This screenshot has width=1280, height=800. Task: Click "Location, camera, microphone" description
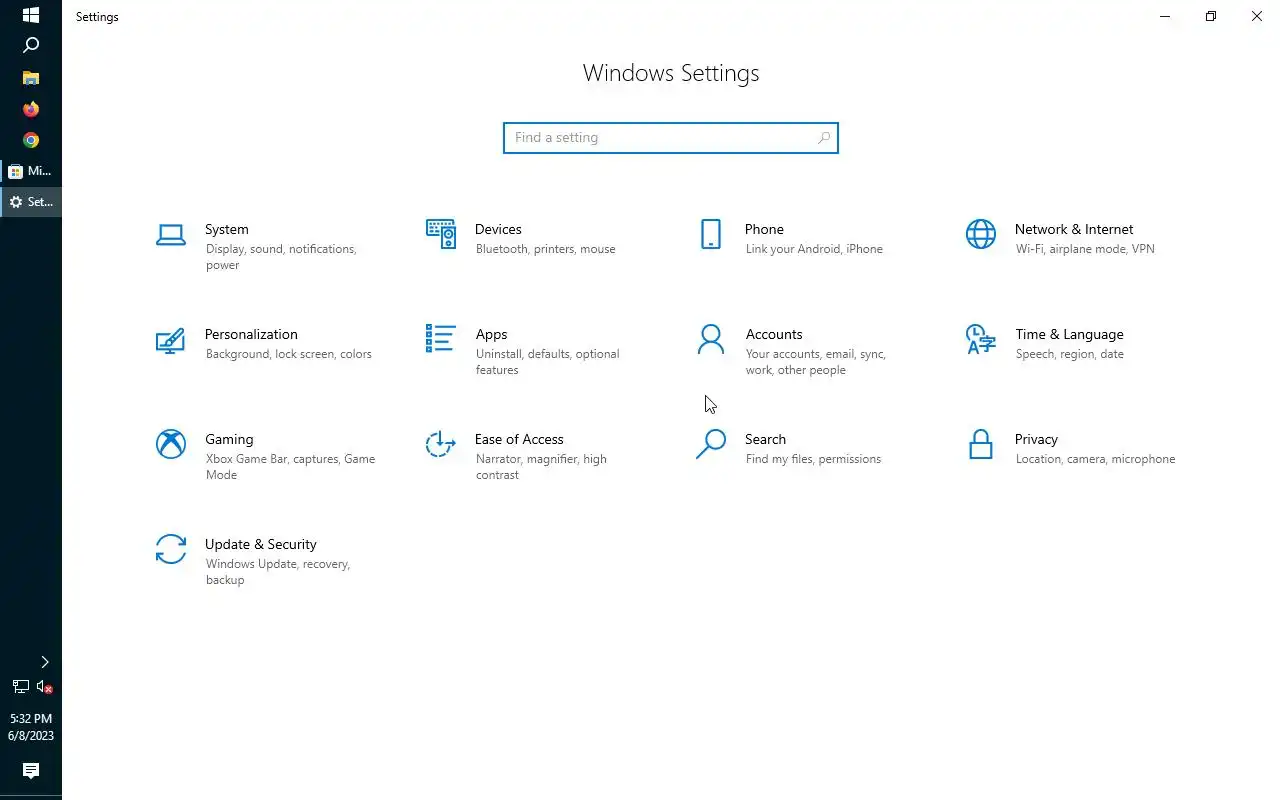click(x=1095, y=459)
